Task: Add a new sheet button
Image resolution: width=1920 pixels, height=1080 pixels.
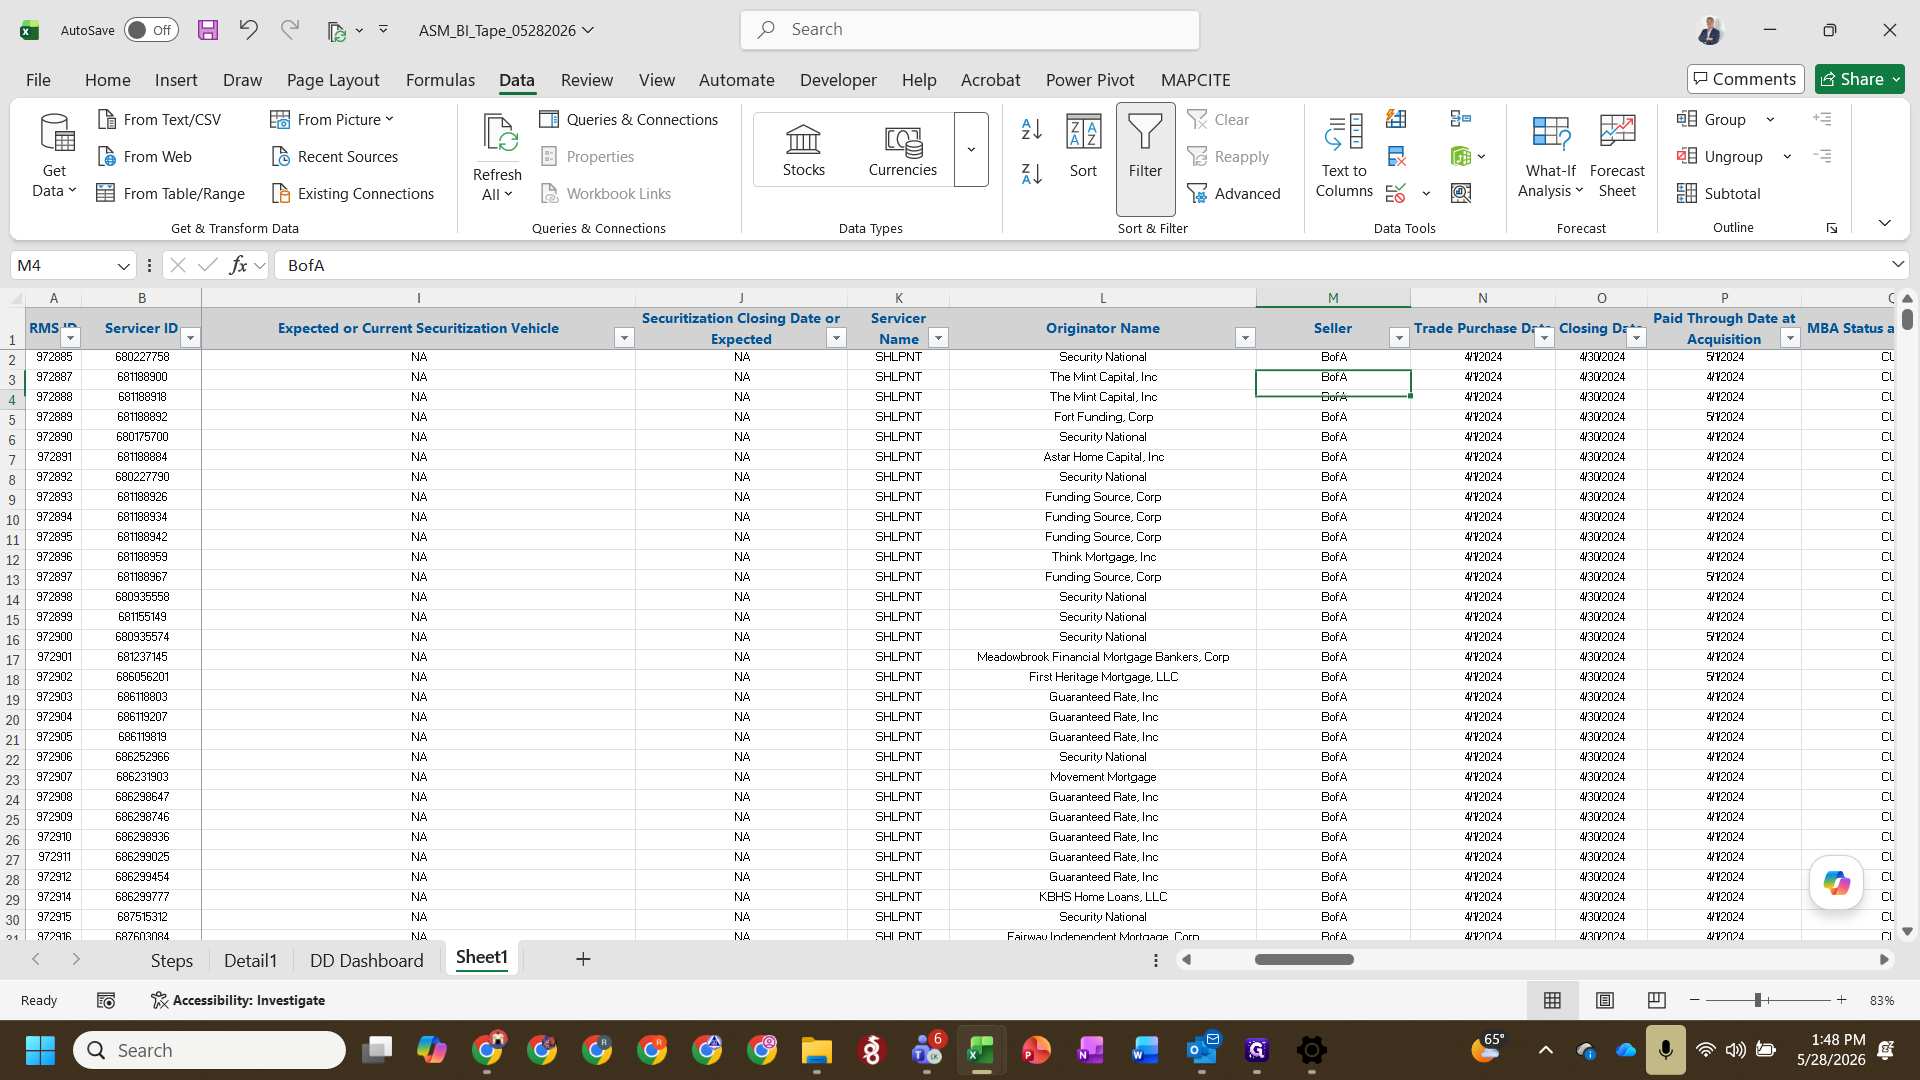Action: (583, 960)
